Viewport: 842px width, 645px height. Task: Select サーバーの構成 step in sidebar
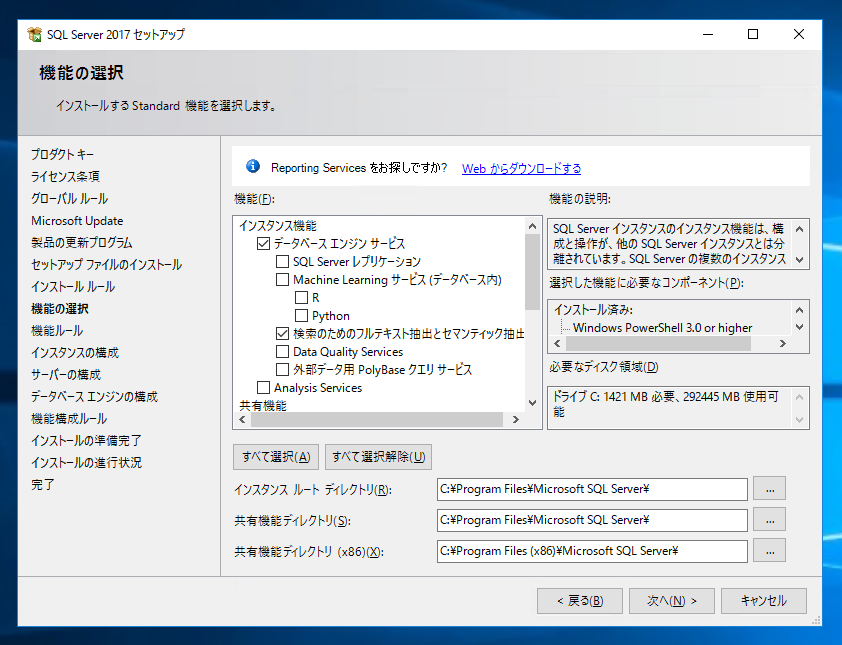click(x=66, y=375)
